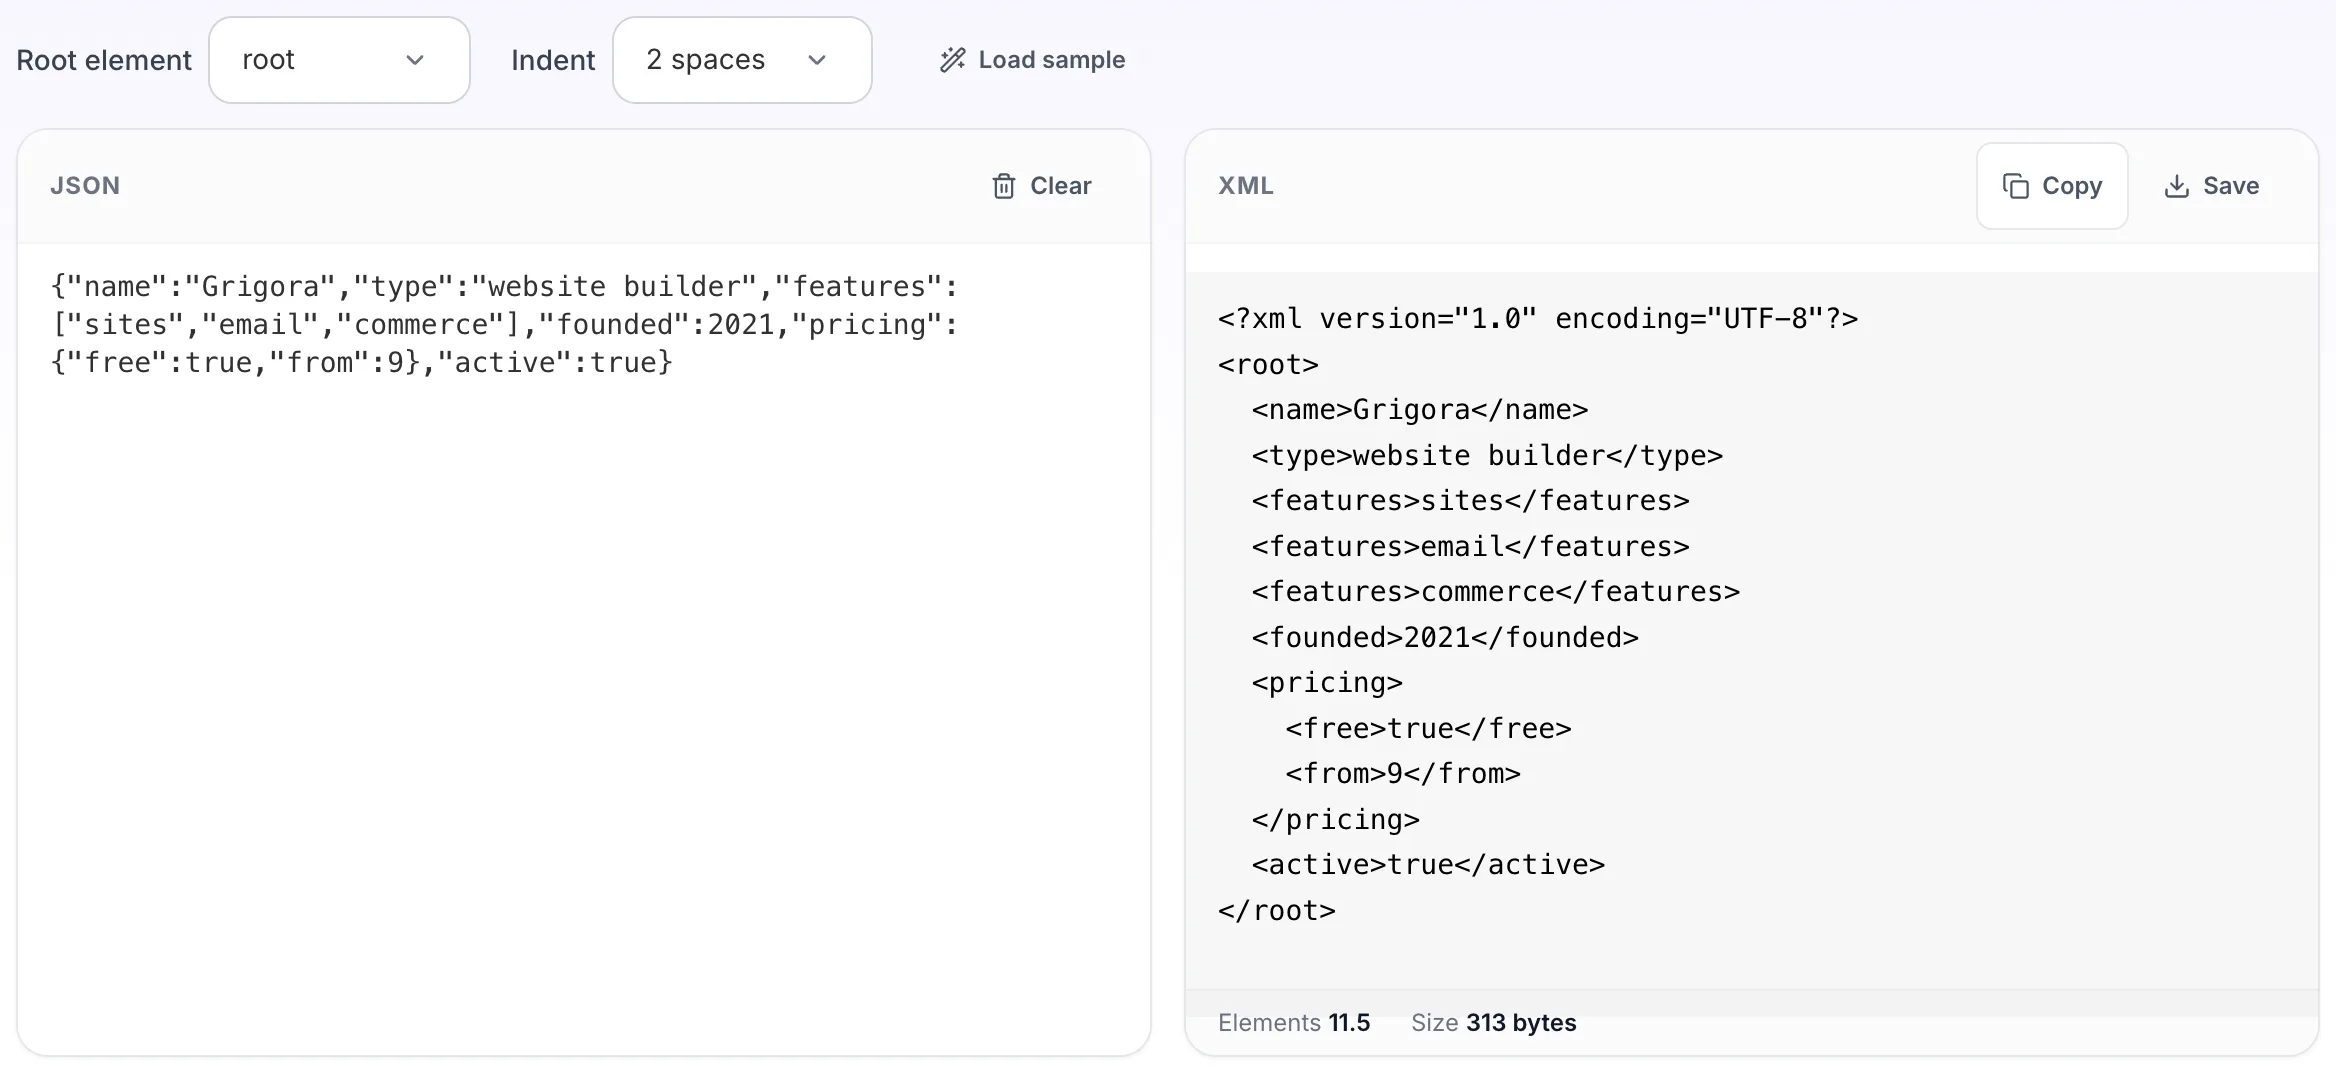
Task: Click the <features>email</features> line
Action: pyautogui.click(x=1470, y=547)
